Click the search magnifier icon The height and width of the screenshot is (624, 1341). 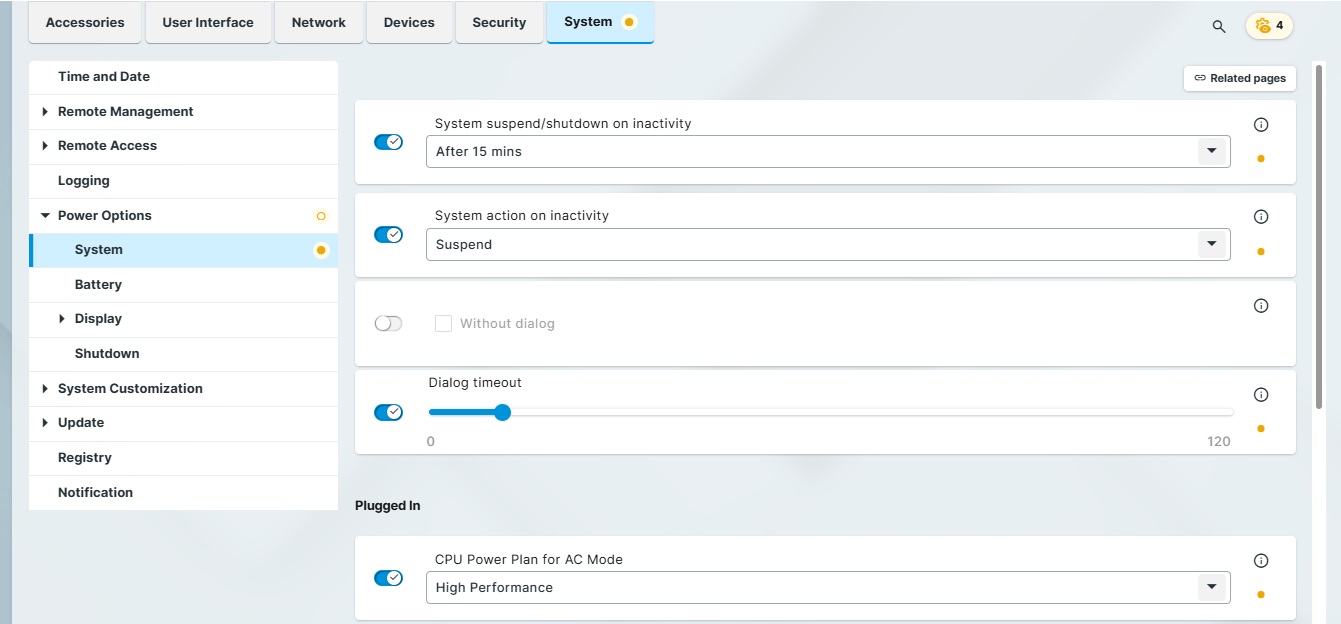click(x=1219, y=26)
